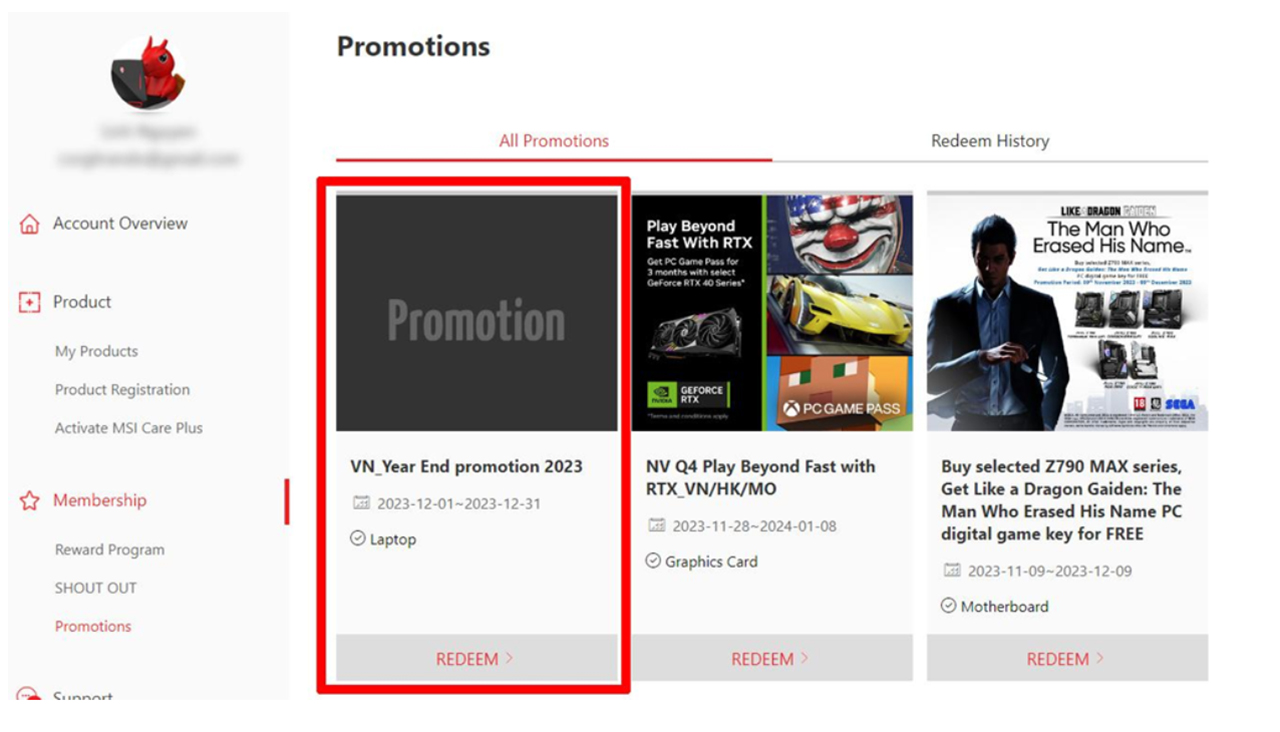
Task: Open My Products in sidebar
Action: (x=96, y=351)
